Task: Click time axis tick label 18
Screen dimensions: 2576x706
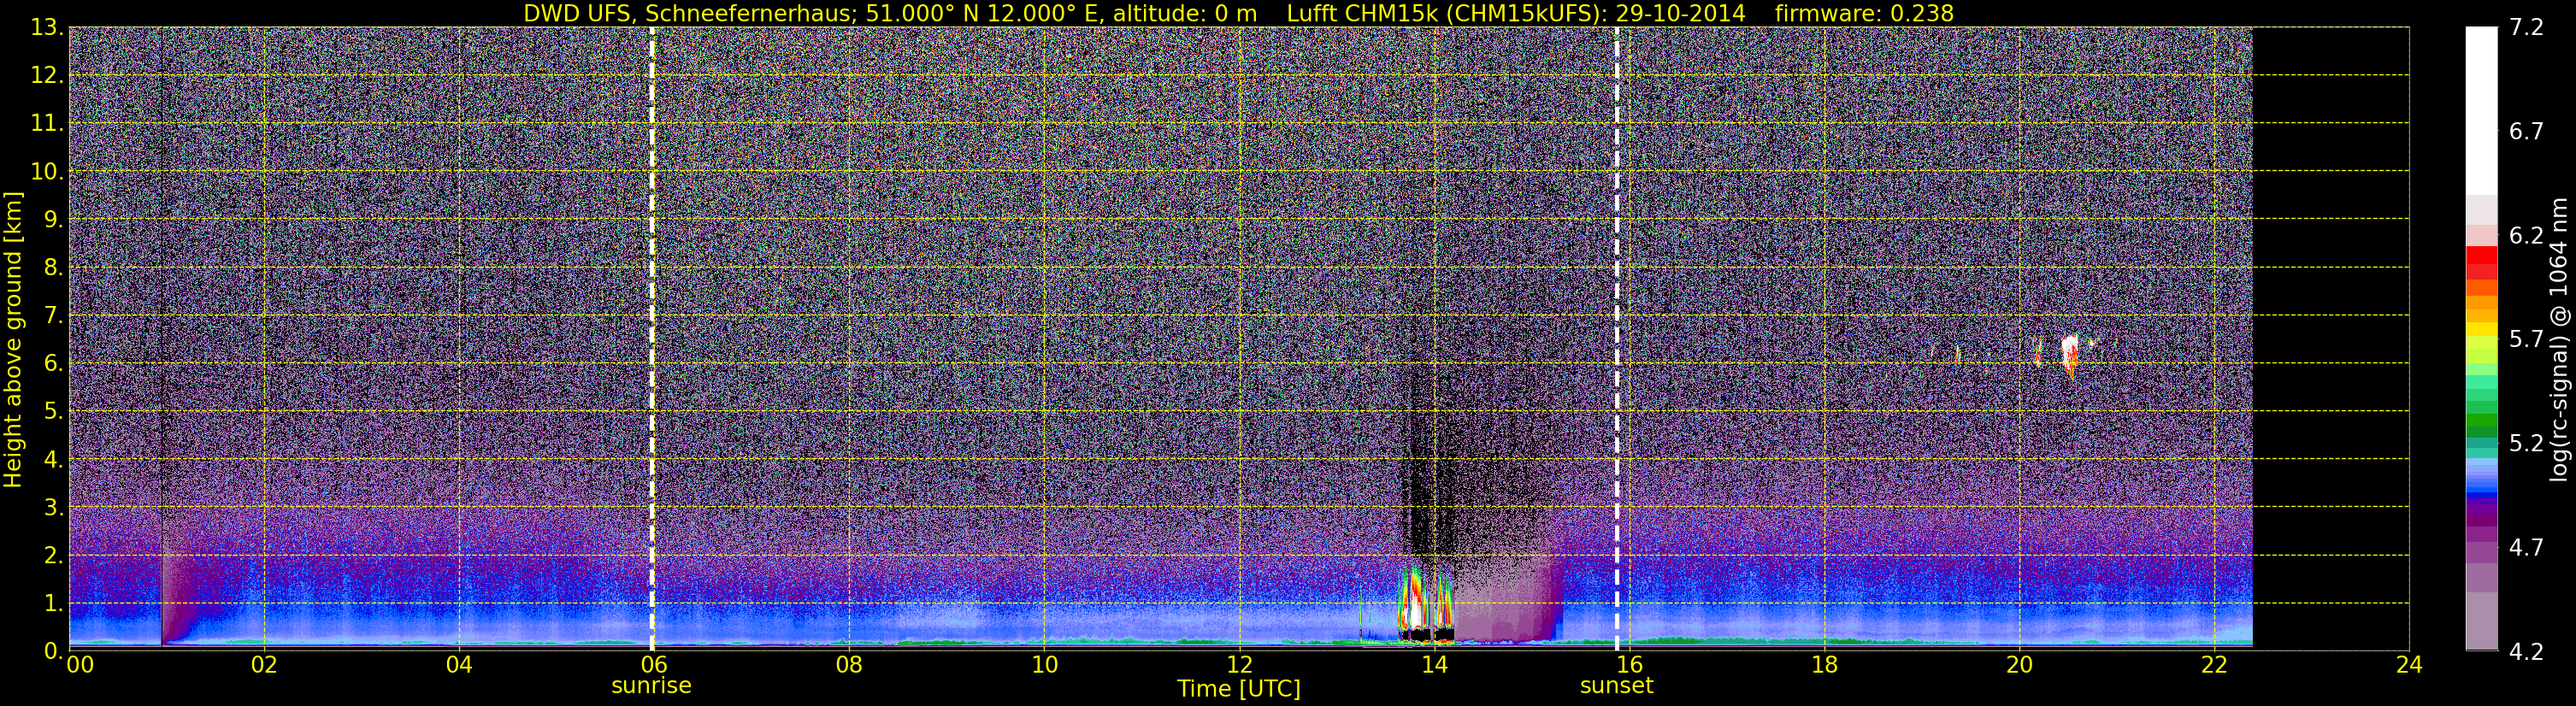Action: (x=1824, y=665)
